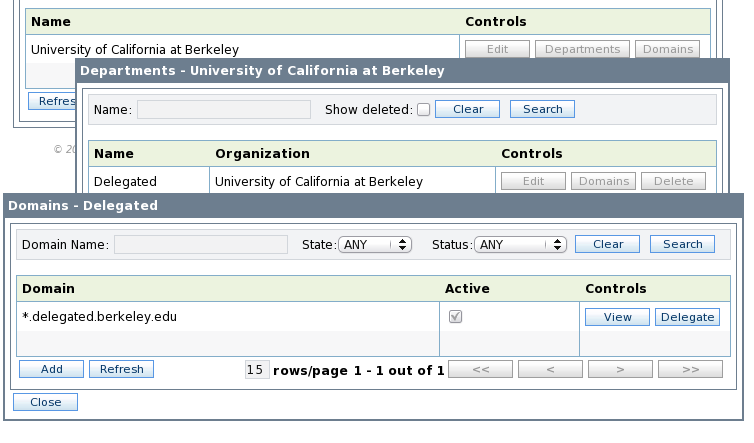Click University of California at Berkeley in Organization column
Viewport: 754px width, 443px height.
pos(319,181)
